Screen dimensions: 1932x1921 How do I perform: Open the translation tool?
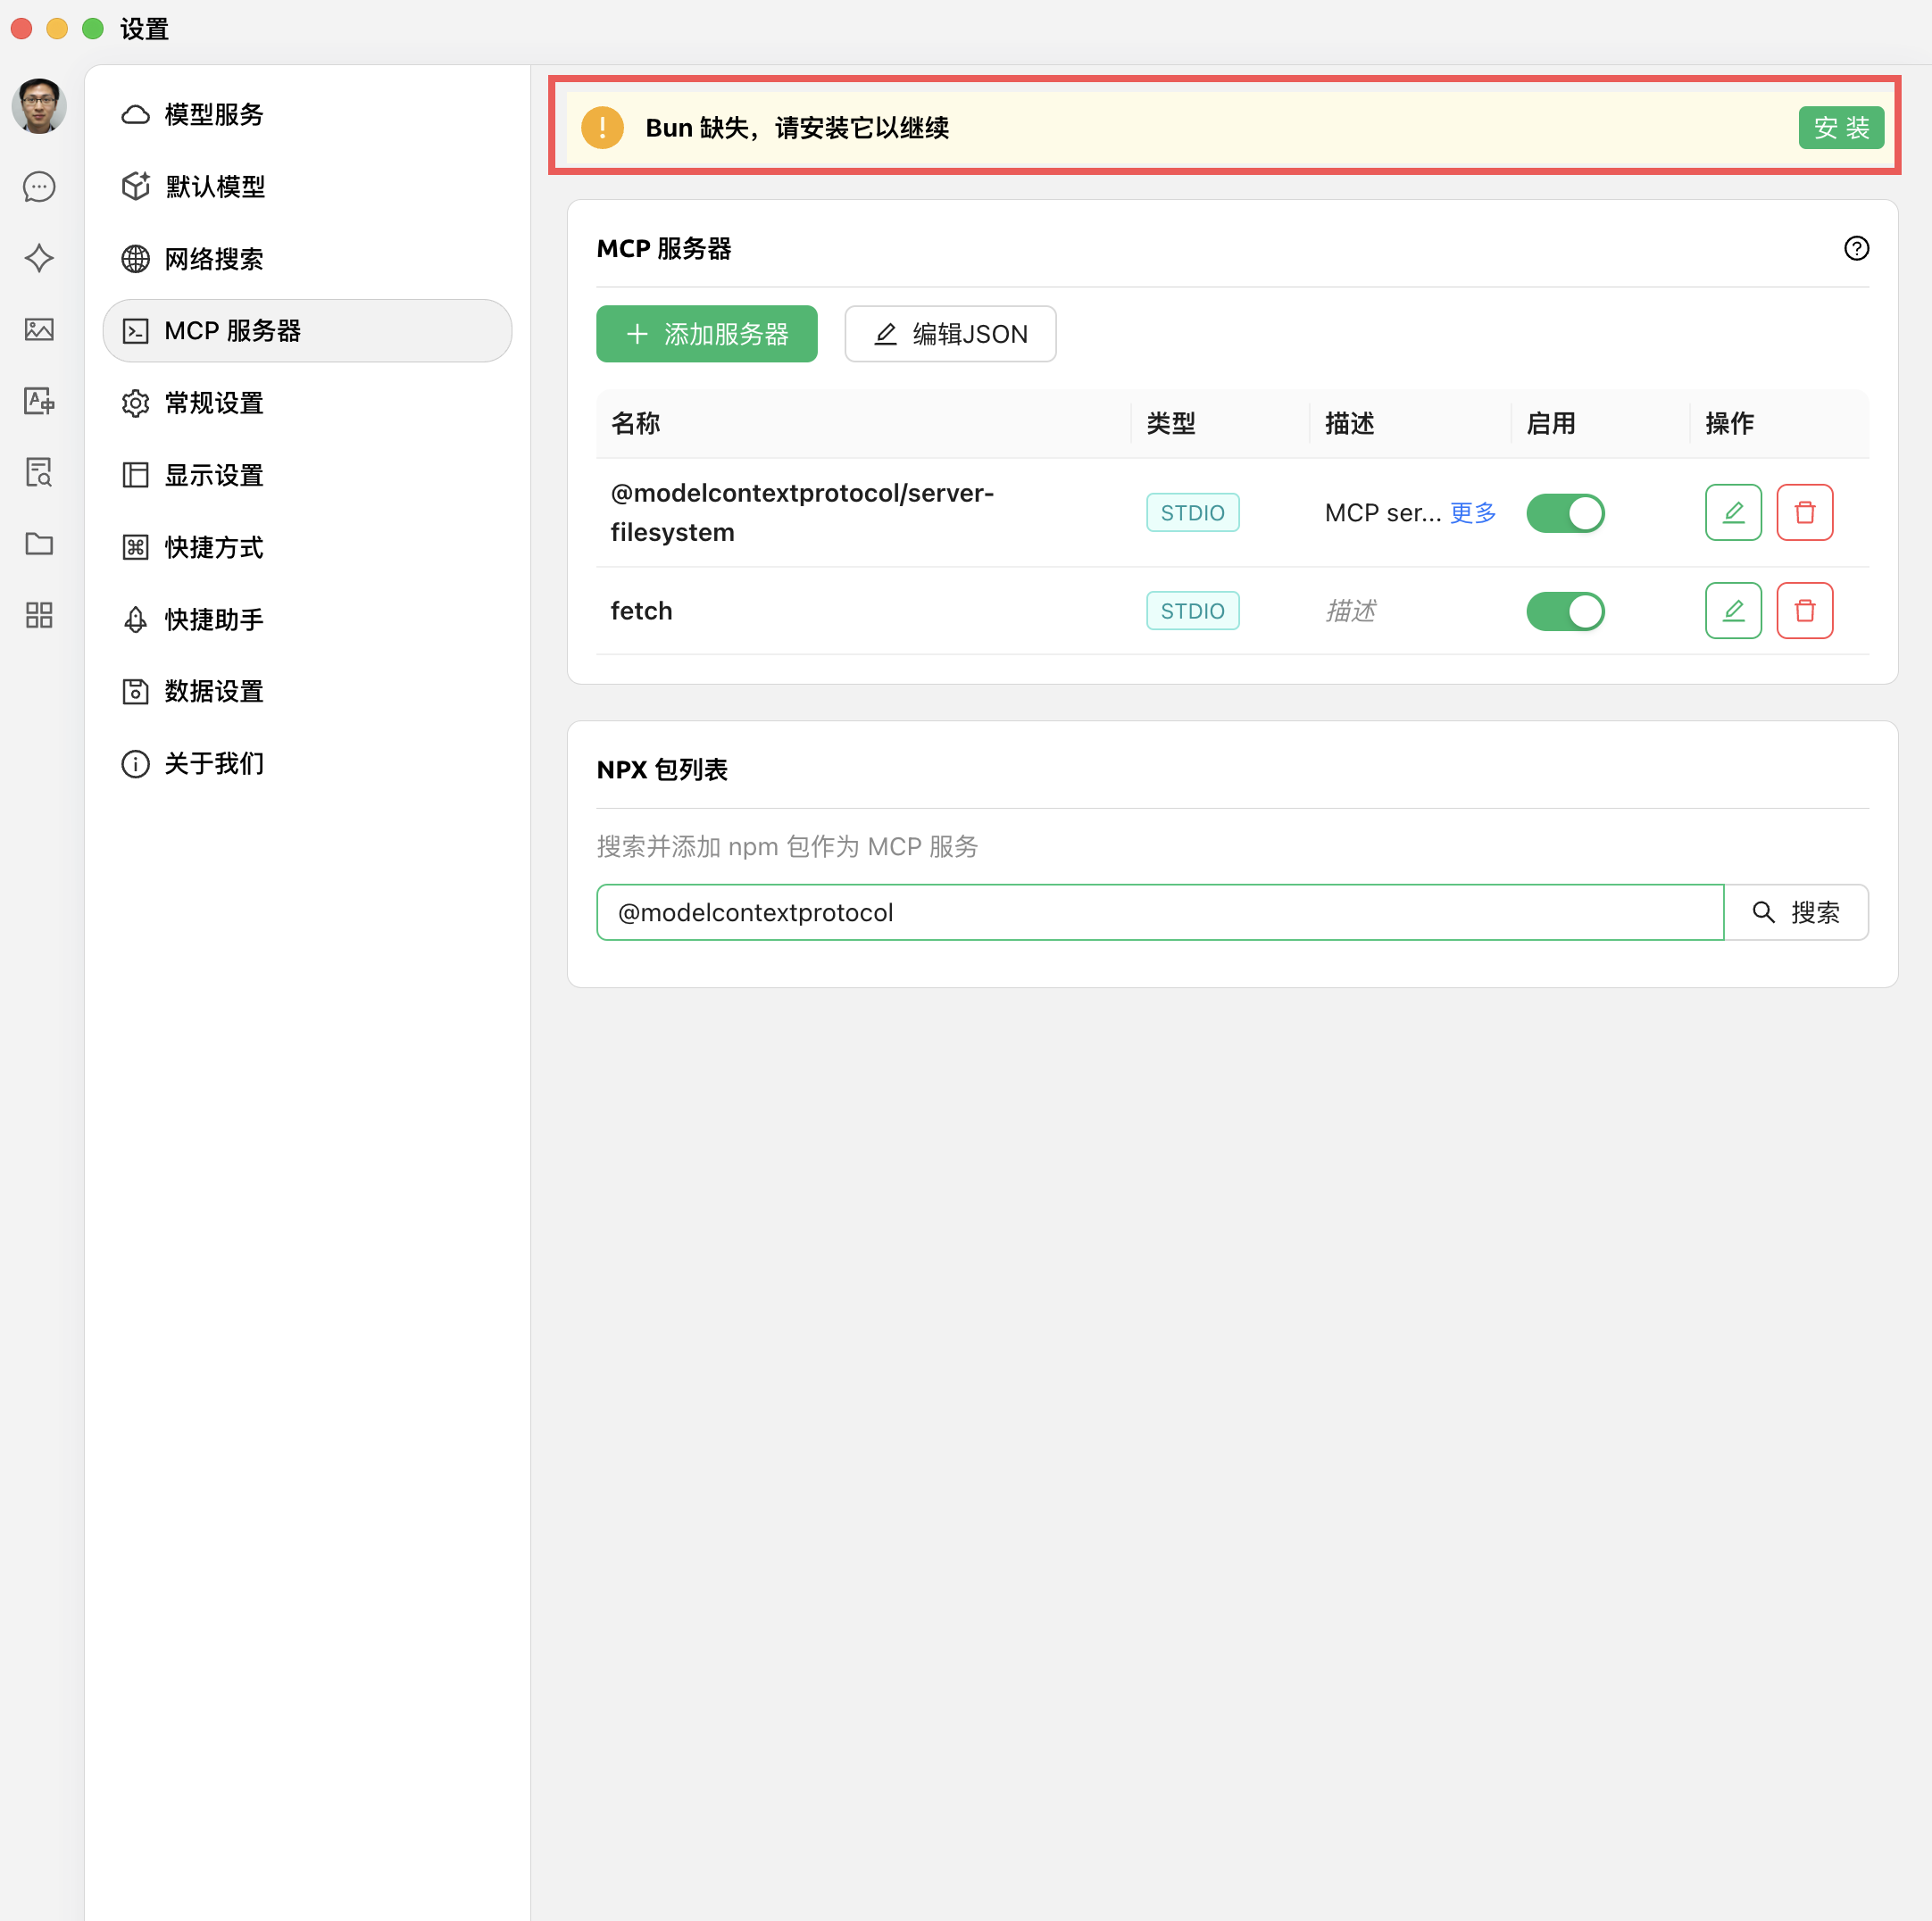pyautogui.click(x=39, y=401)
